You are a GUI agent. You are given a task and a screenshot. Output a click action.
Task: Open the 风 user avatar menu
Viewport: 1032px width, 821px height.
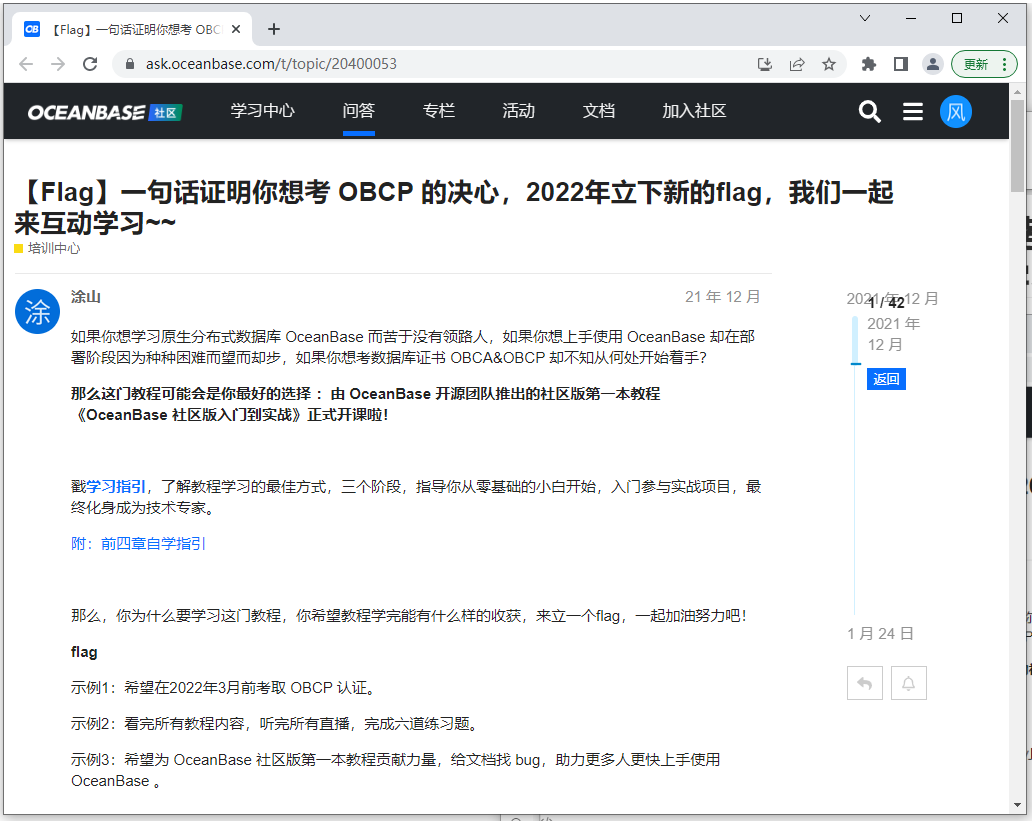pyautogui.click(x=956, y=111)
